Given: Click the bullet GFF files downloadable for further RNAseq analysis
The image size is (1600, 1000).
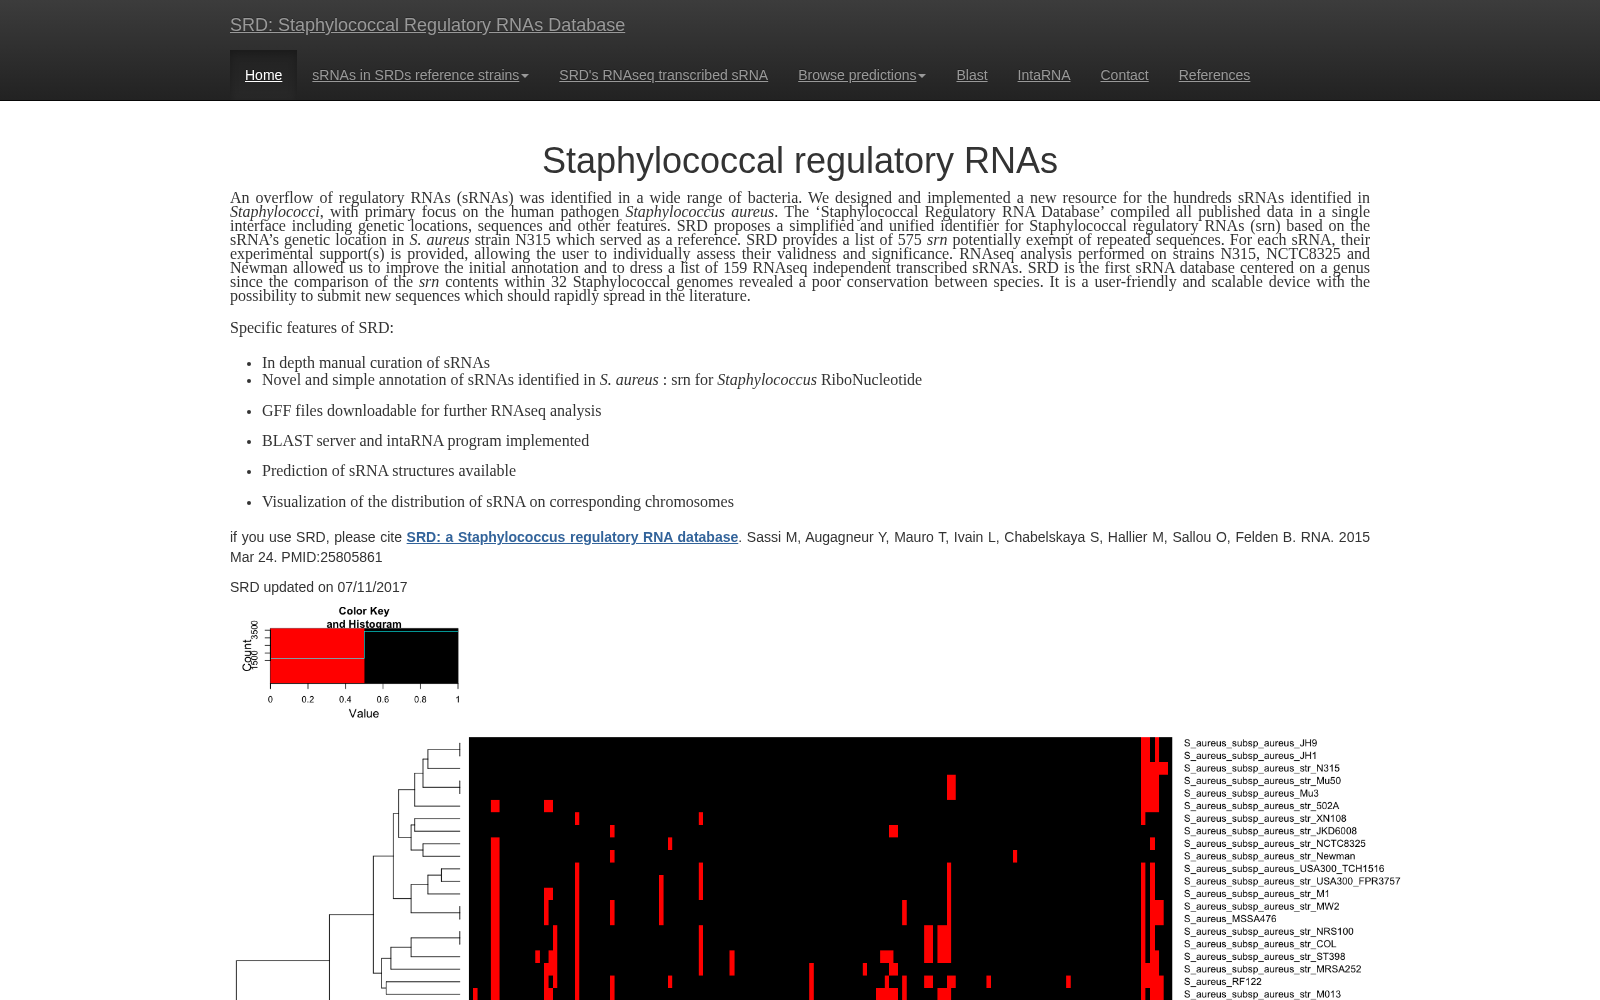Looking at the screenshot, I should pos(431,411).
